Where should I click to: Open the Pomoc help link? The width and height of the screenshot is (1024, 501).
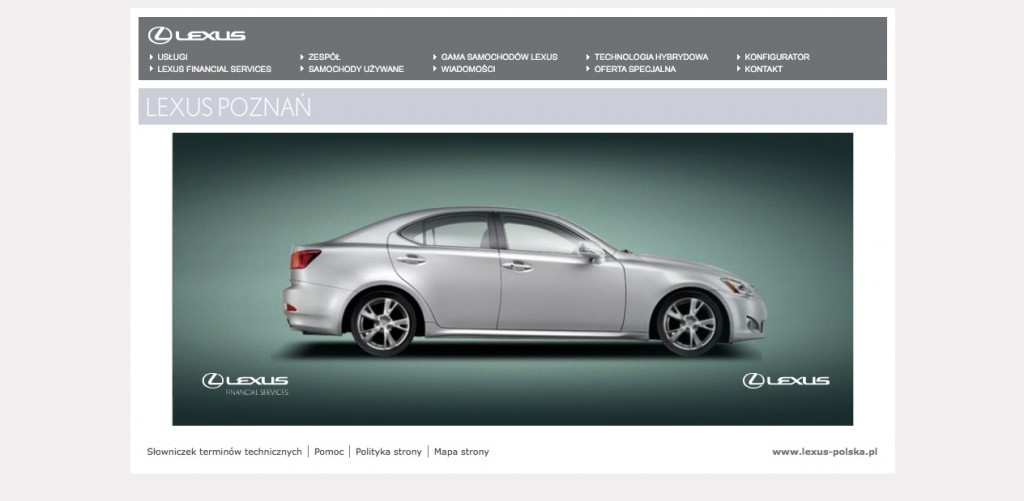pyautogui.click(x=328, y=451)
